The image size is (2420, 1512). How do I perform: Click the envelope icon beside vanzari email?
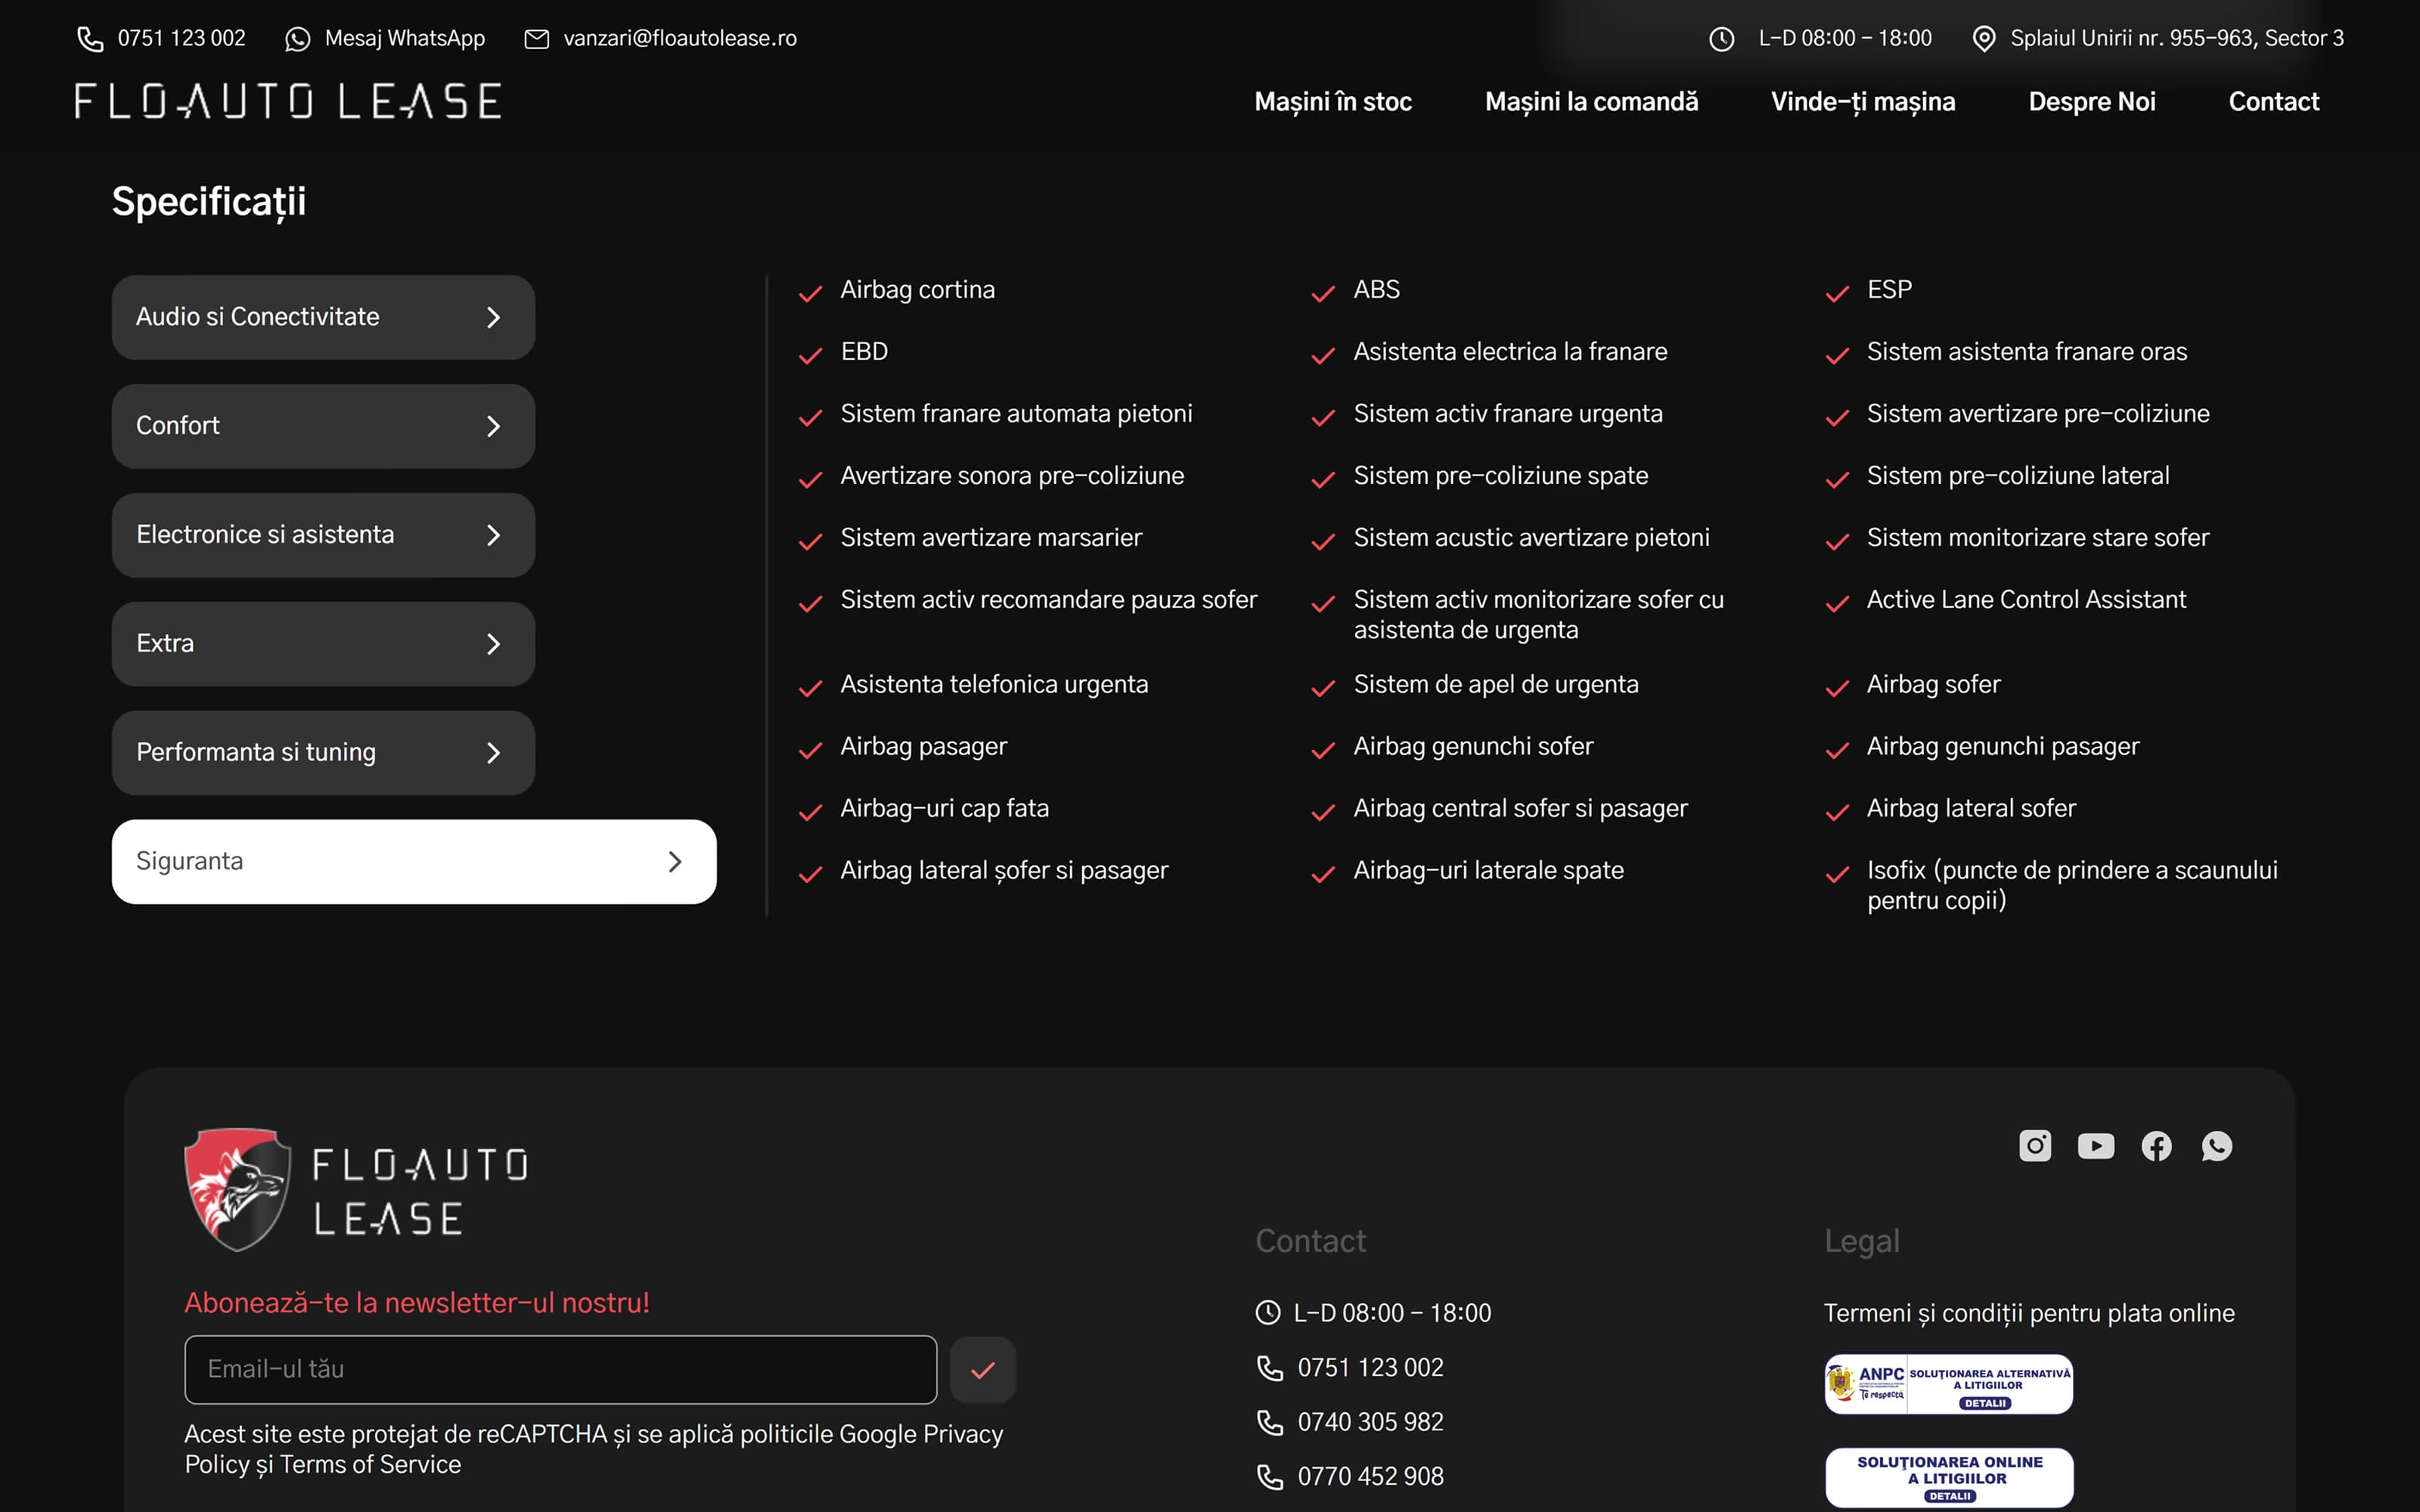tap(537, 39)
